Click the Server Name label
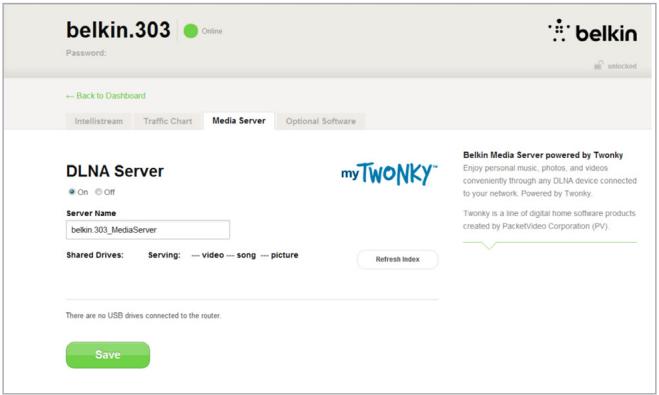The height and width of the screenshot is (395, 659). pyautogui.click(x=91, y=213)
